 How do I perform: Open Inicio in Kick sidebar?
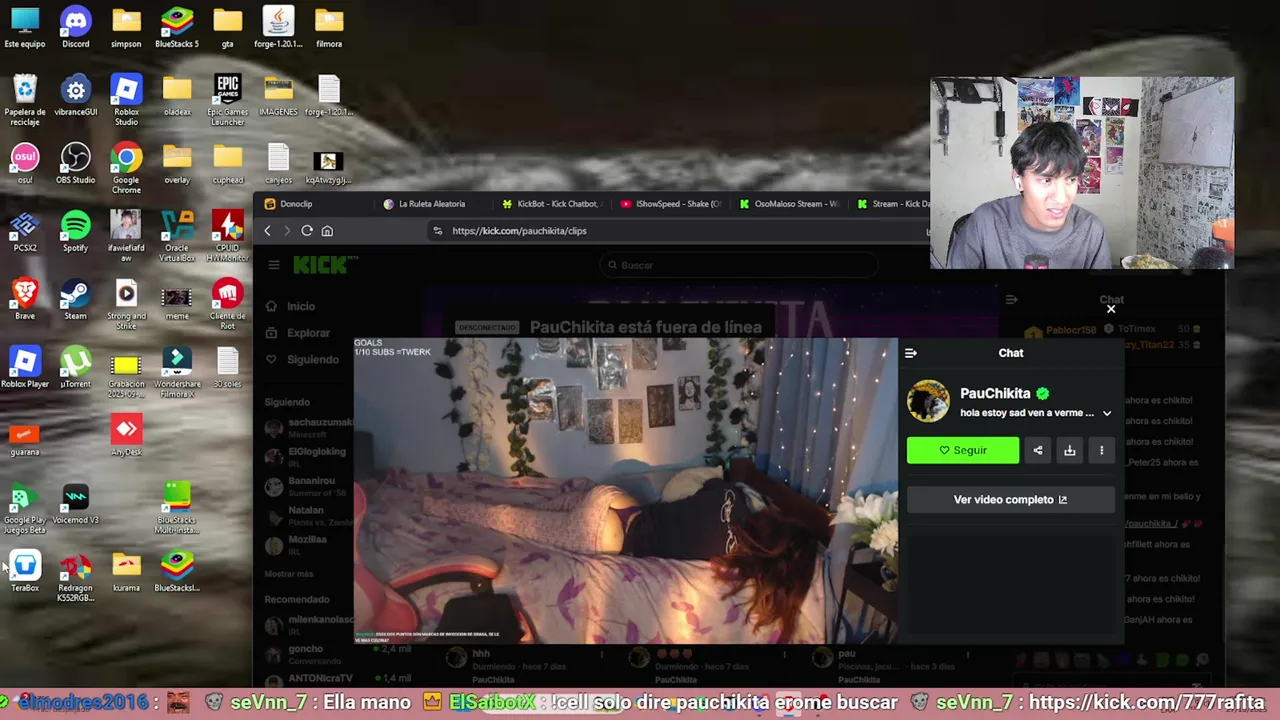point(300,307)
